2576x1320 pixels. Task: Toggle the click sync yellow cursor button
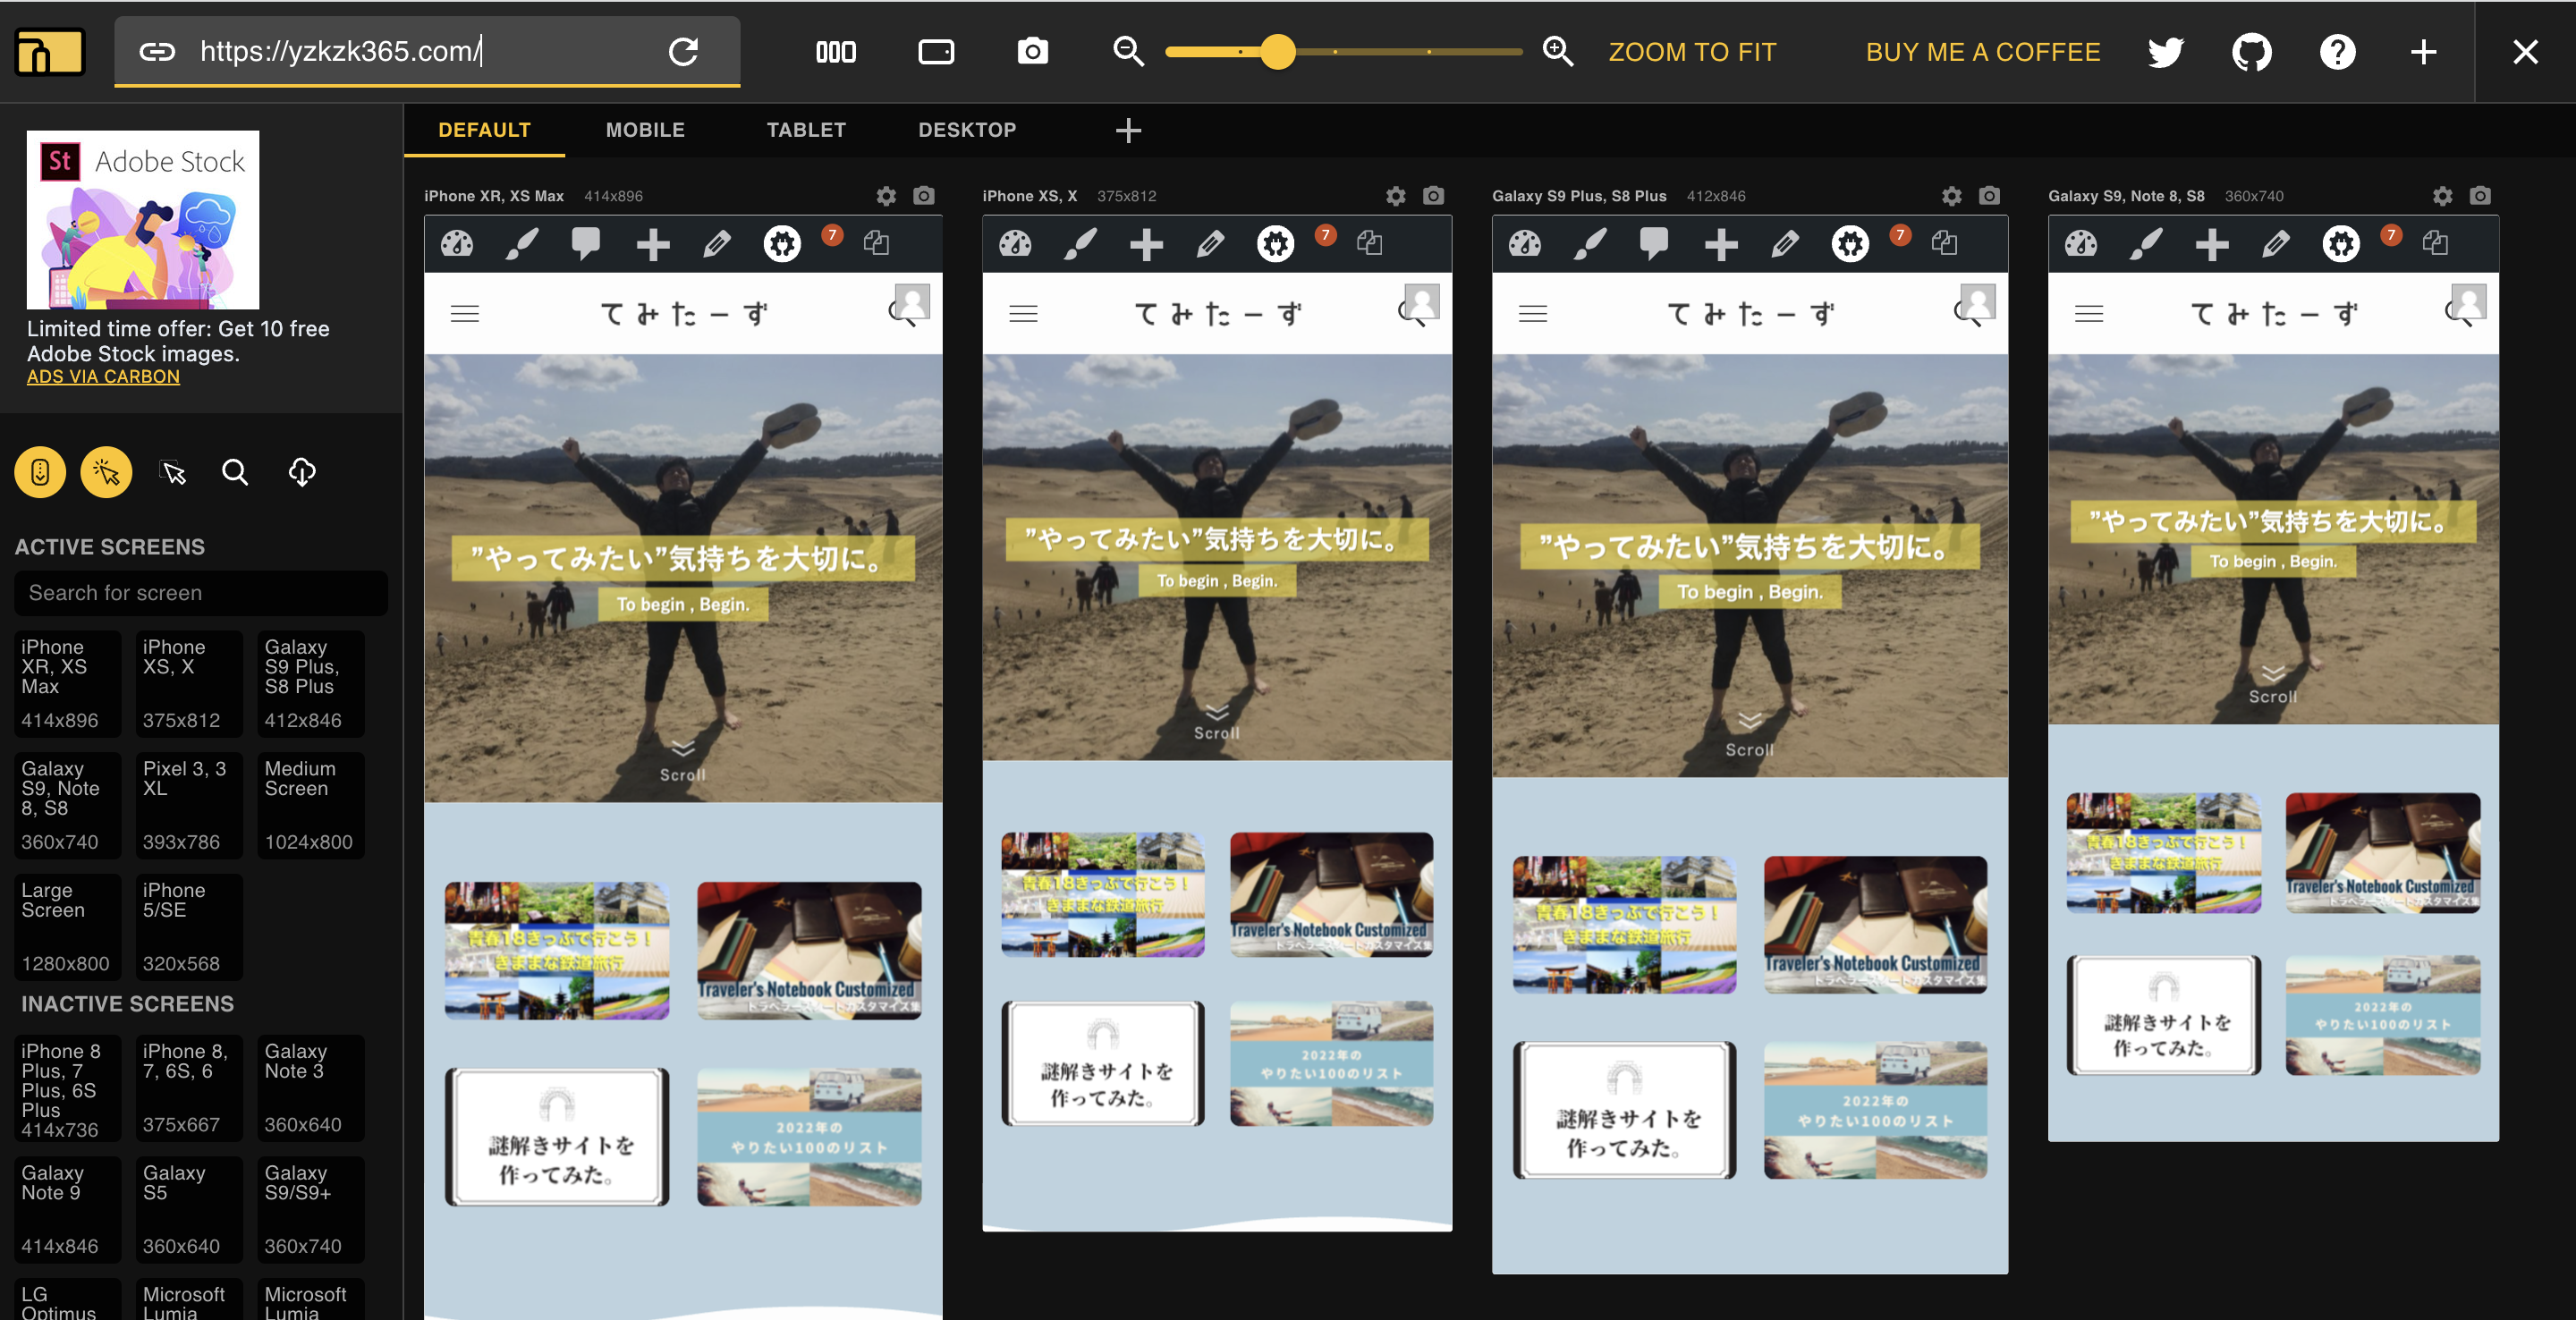pyautogui.click(x=106, y=472)
